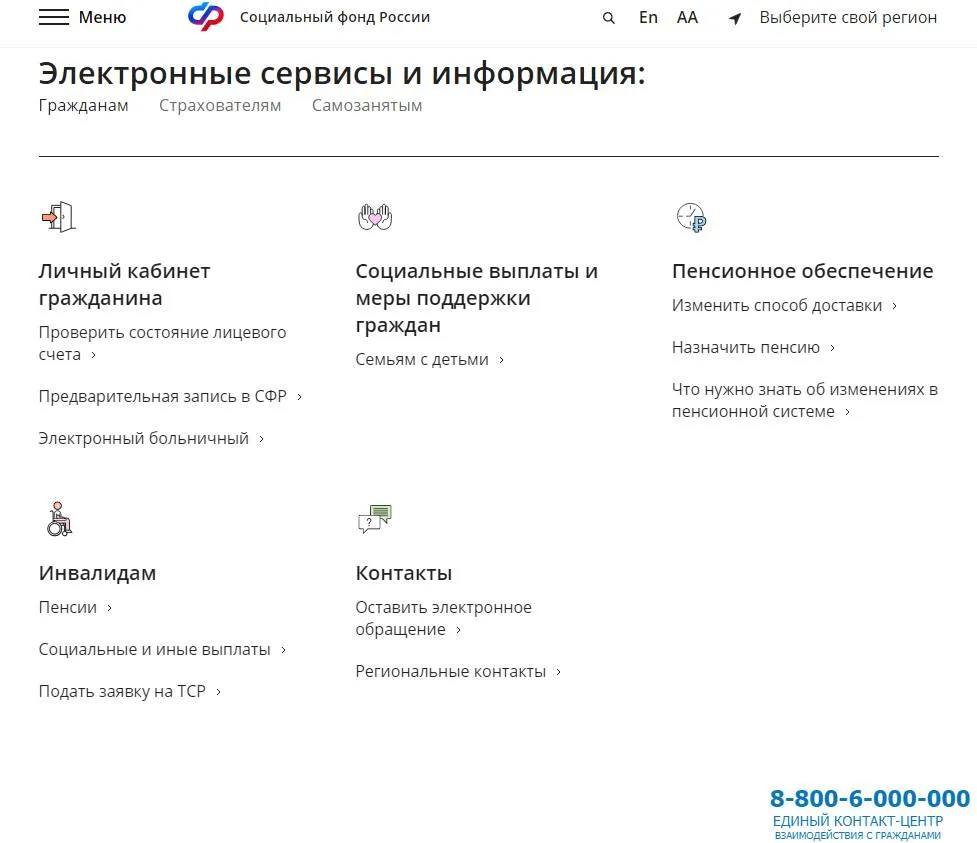977x843 pixels.
Task: Go to Семьям с детьми
Action: tap(422, 359)
